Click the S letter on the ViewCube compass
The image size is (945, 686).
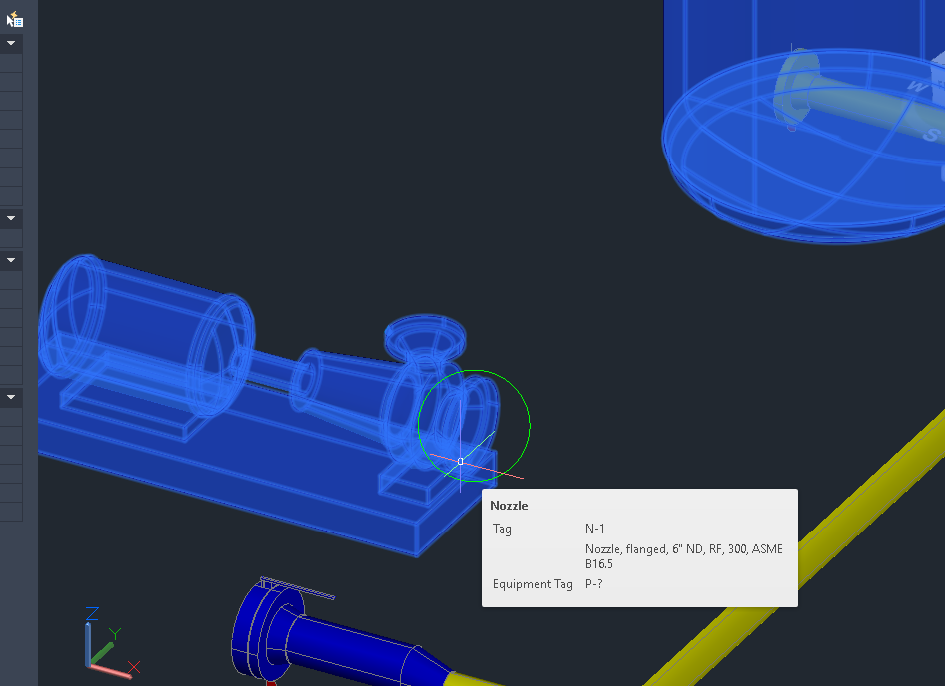(x=931, y=134)
